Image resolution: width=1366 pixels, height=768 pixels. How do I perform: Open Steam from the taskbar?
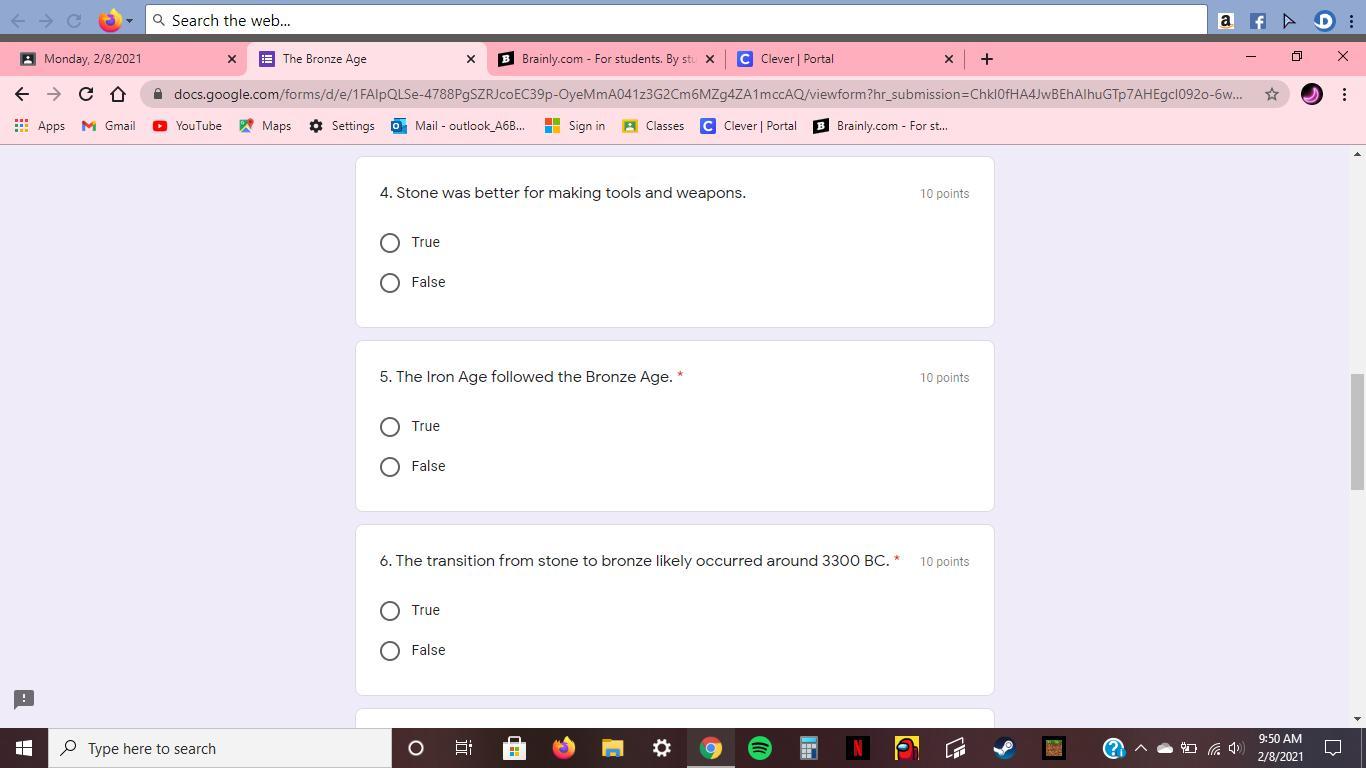click(1004, 748)
